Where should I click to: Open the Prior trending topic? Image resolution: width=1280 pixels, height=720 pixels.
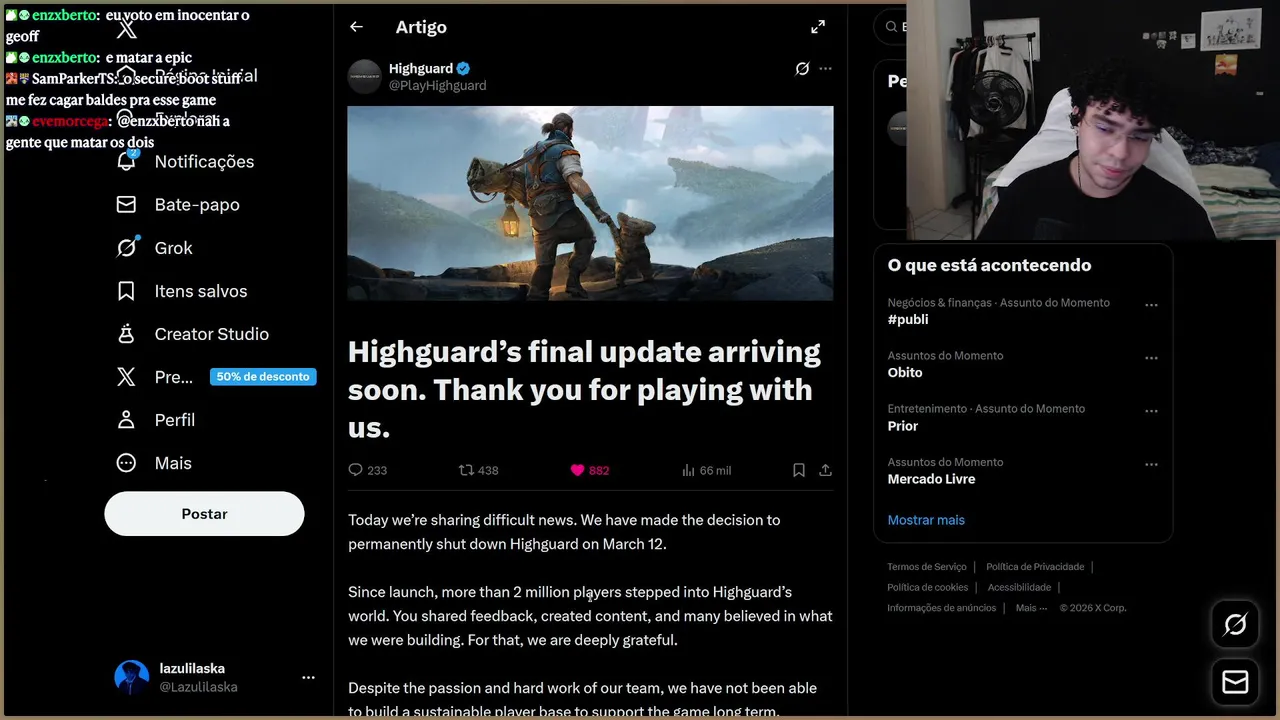[903, 426]
